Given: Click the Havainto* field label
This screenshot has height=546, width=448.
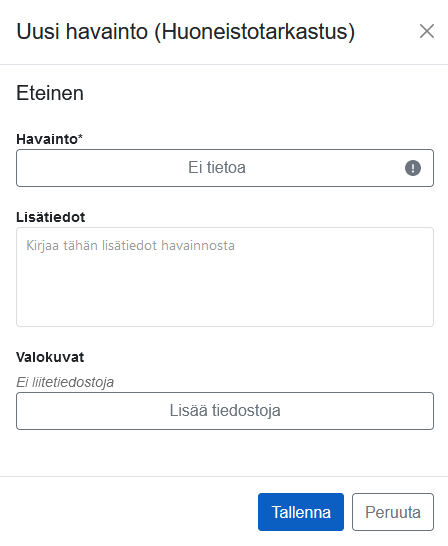Looking at the screenshot, I should coord(49,139).
